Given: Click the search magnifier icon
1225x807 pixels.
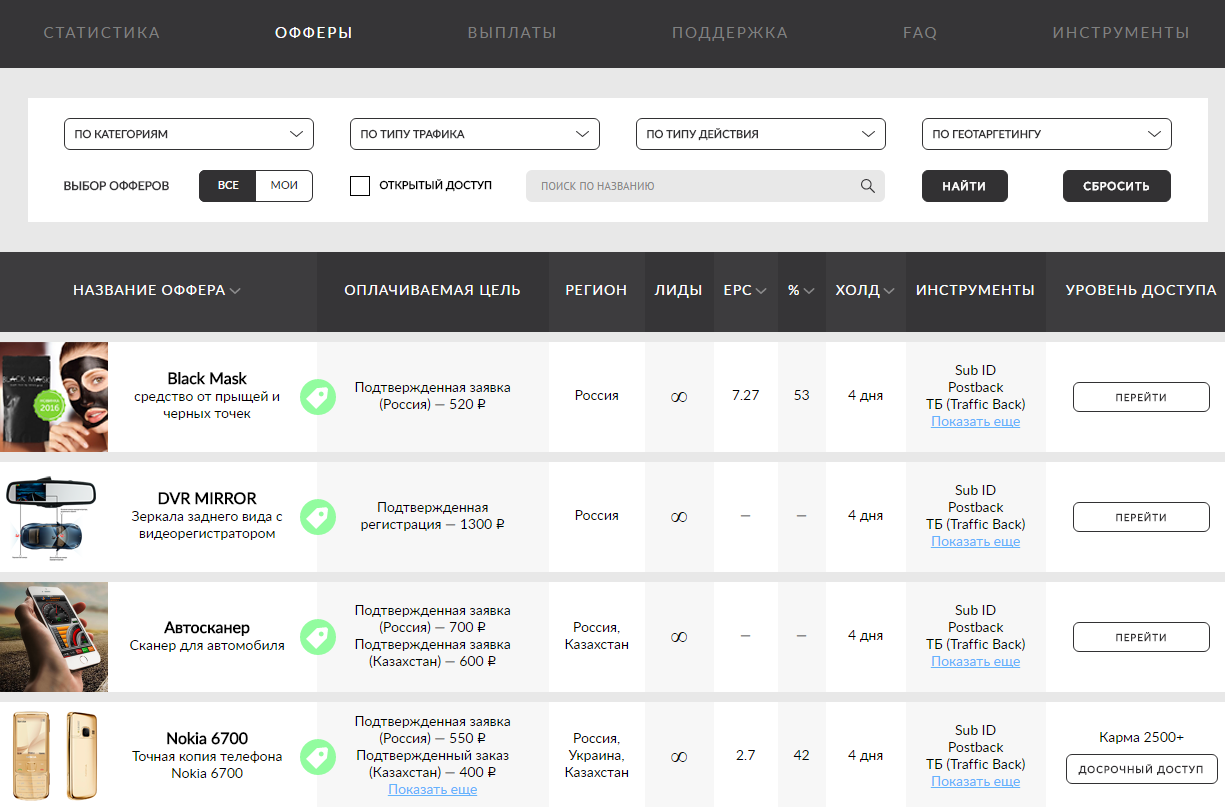Looking at the screenshot, I should pos(867,186).
